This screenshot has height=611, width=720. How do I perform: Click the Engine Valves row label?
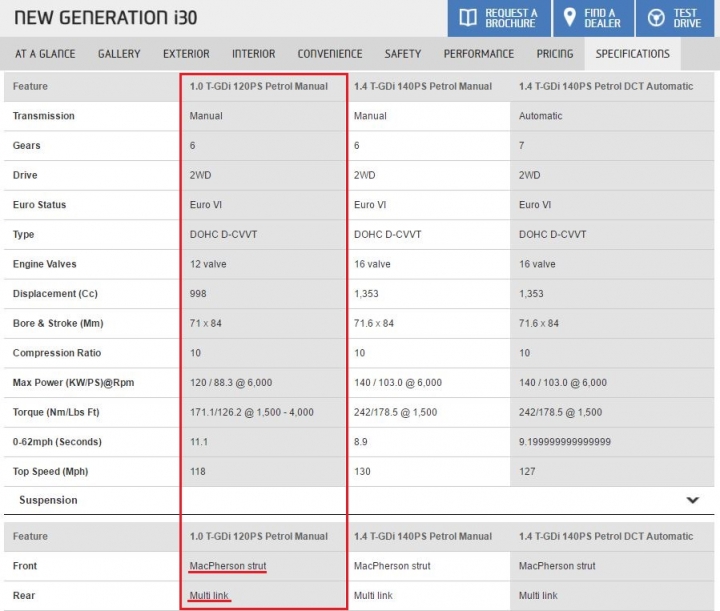click(45, 264)
